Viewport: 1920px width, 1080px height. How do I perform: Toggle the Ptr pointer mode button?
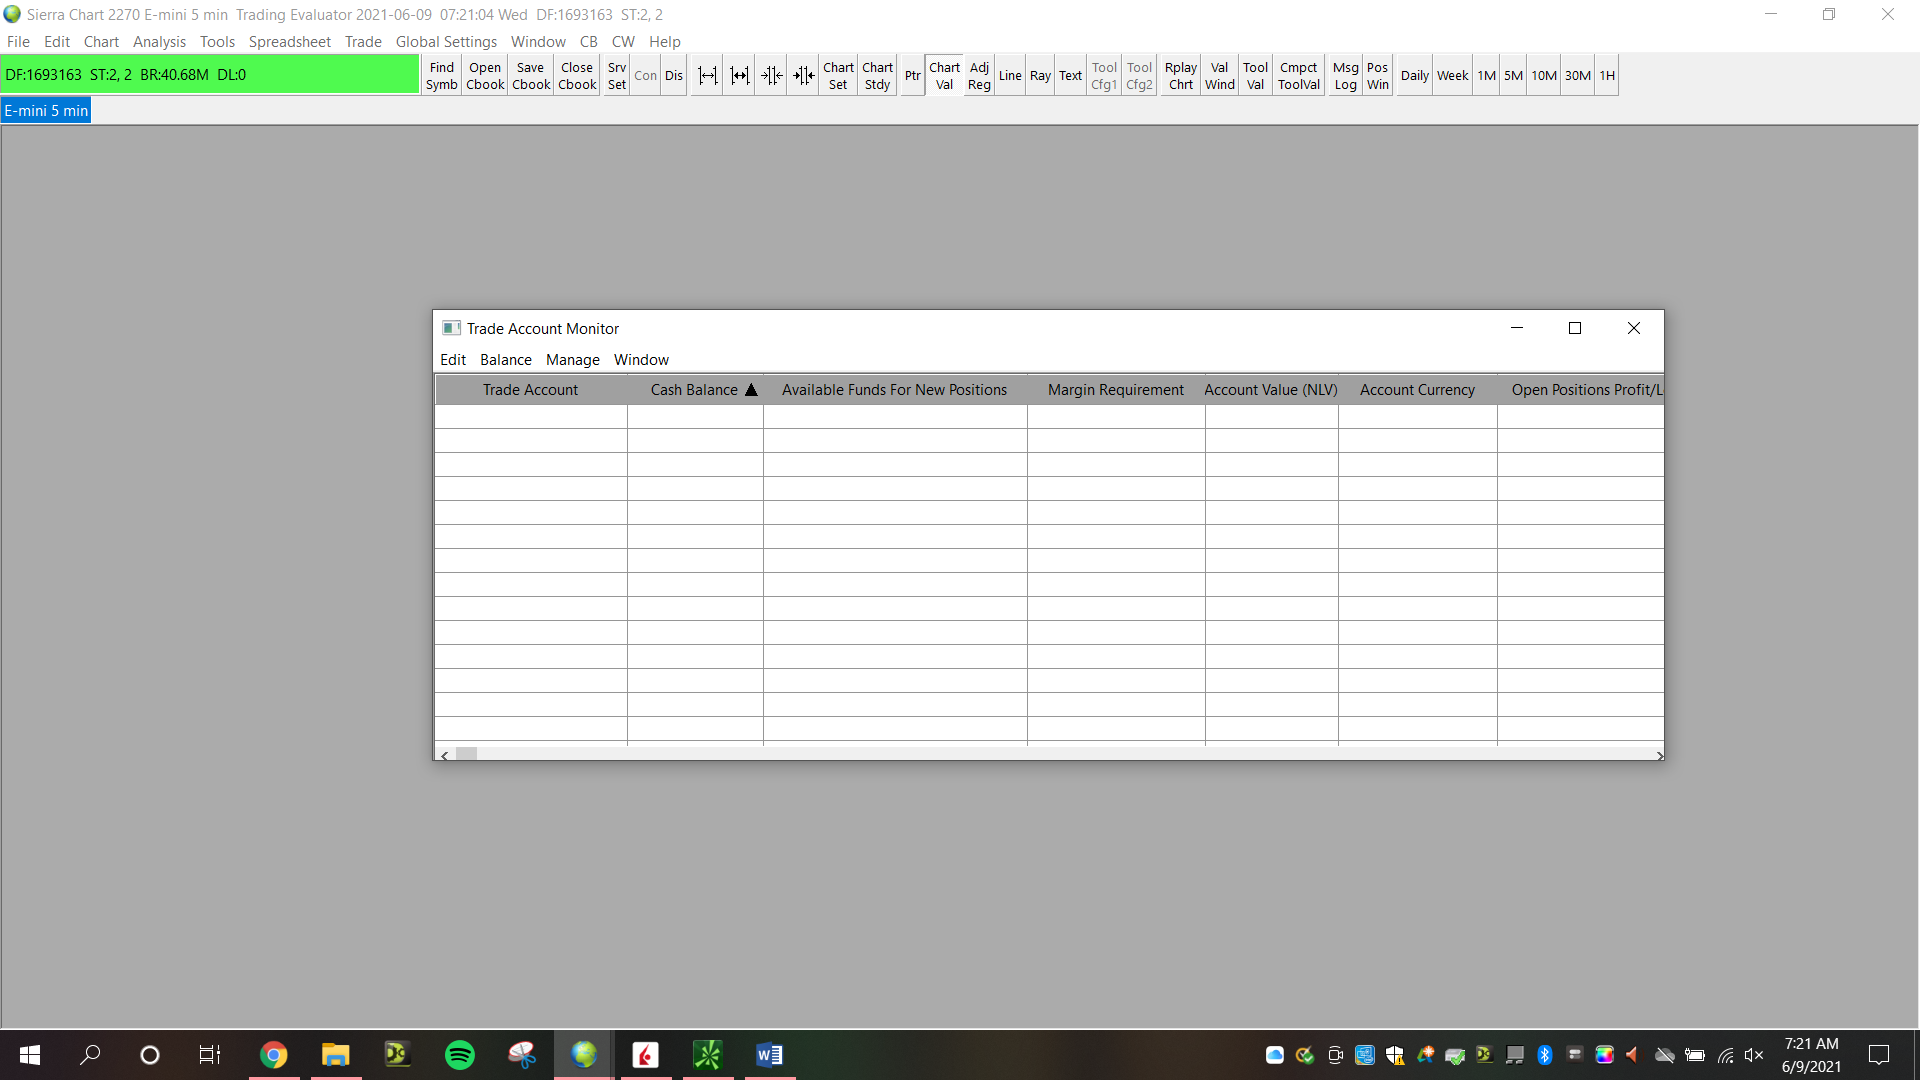[912, 76]
